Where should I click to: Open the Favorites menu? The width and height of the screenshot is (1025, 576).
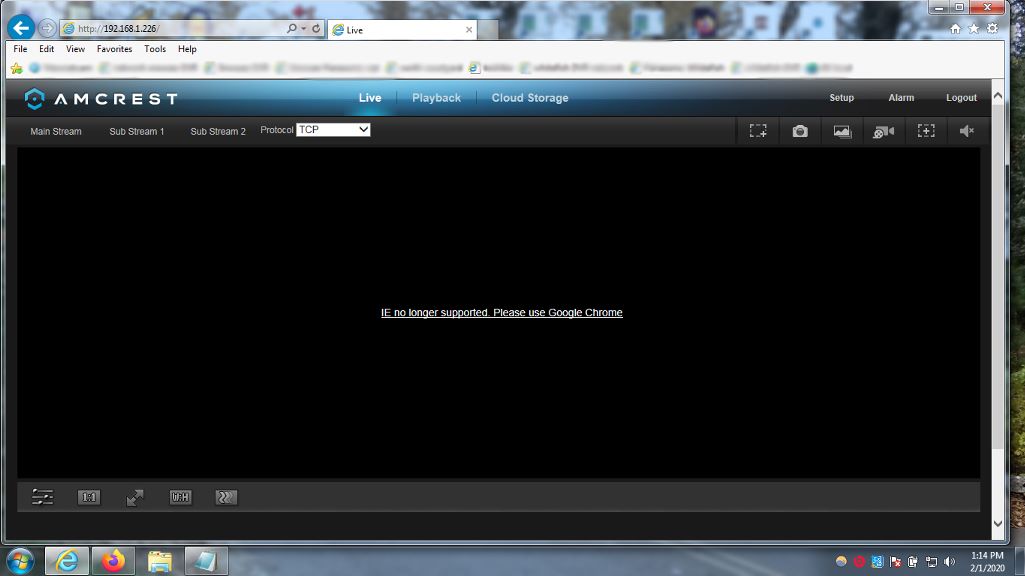click(x=114, y=49)
